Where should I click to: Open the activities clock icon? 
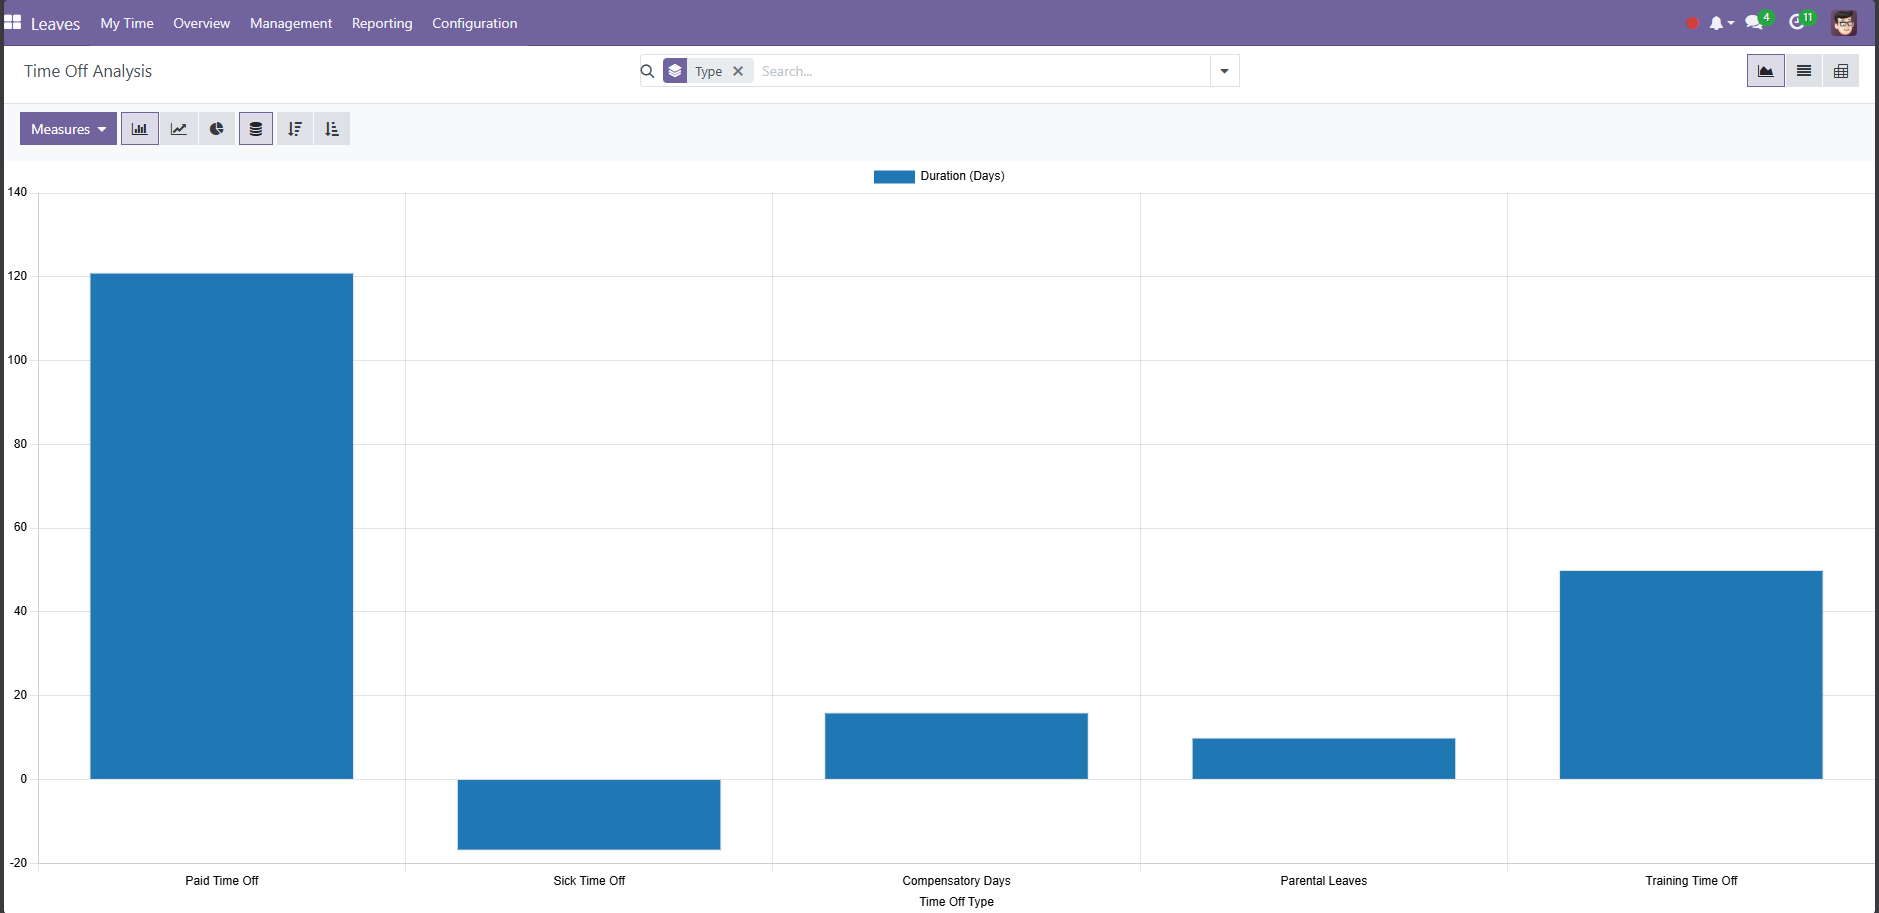pos(1798,22)
